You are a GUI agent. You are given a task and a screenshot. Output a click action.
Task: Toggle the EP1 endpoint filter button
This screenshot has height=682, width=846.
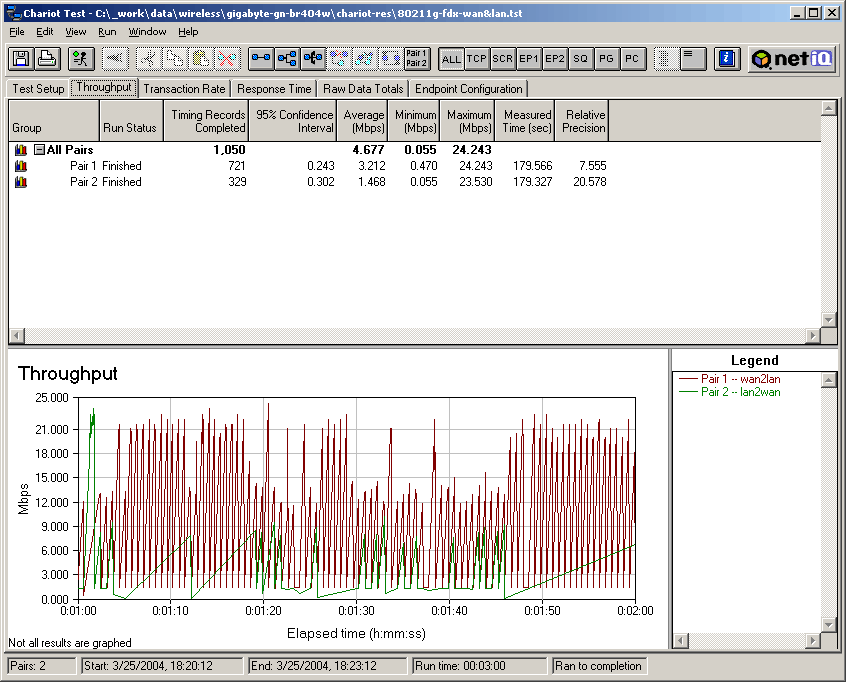point(529,59)
